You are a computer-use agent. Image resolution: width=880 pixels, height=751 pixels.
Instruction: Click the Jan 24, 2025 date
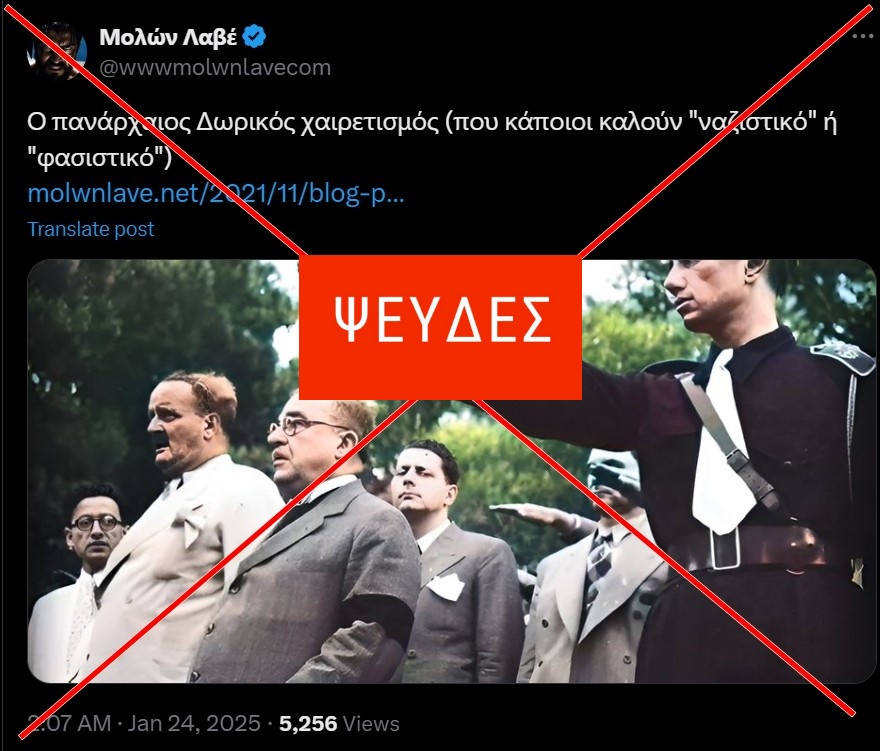click(194, 723)
